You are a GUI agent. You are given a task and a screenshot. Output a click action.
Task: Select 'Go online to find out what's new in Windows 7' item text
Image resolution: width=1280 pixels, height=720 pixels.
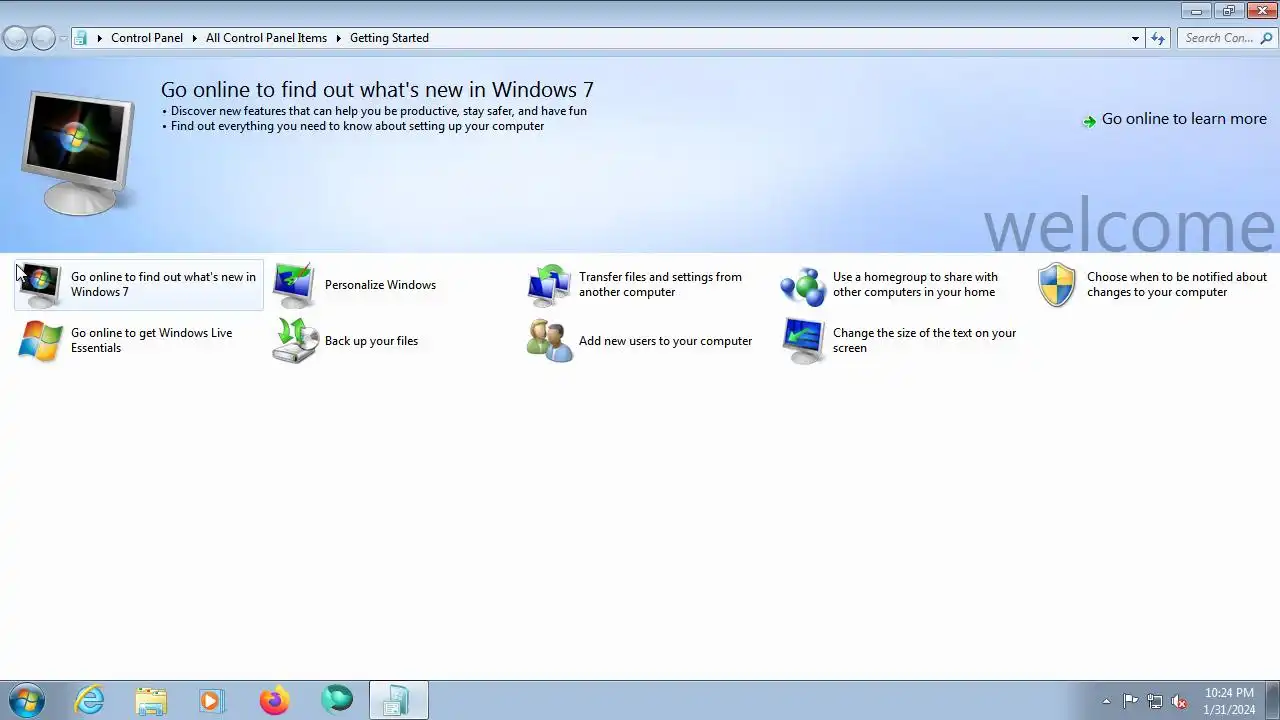coord(163,285)
